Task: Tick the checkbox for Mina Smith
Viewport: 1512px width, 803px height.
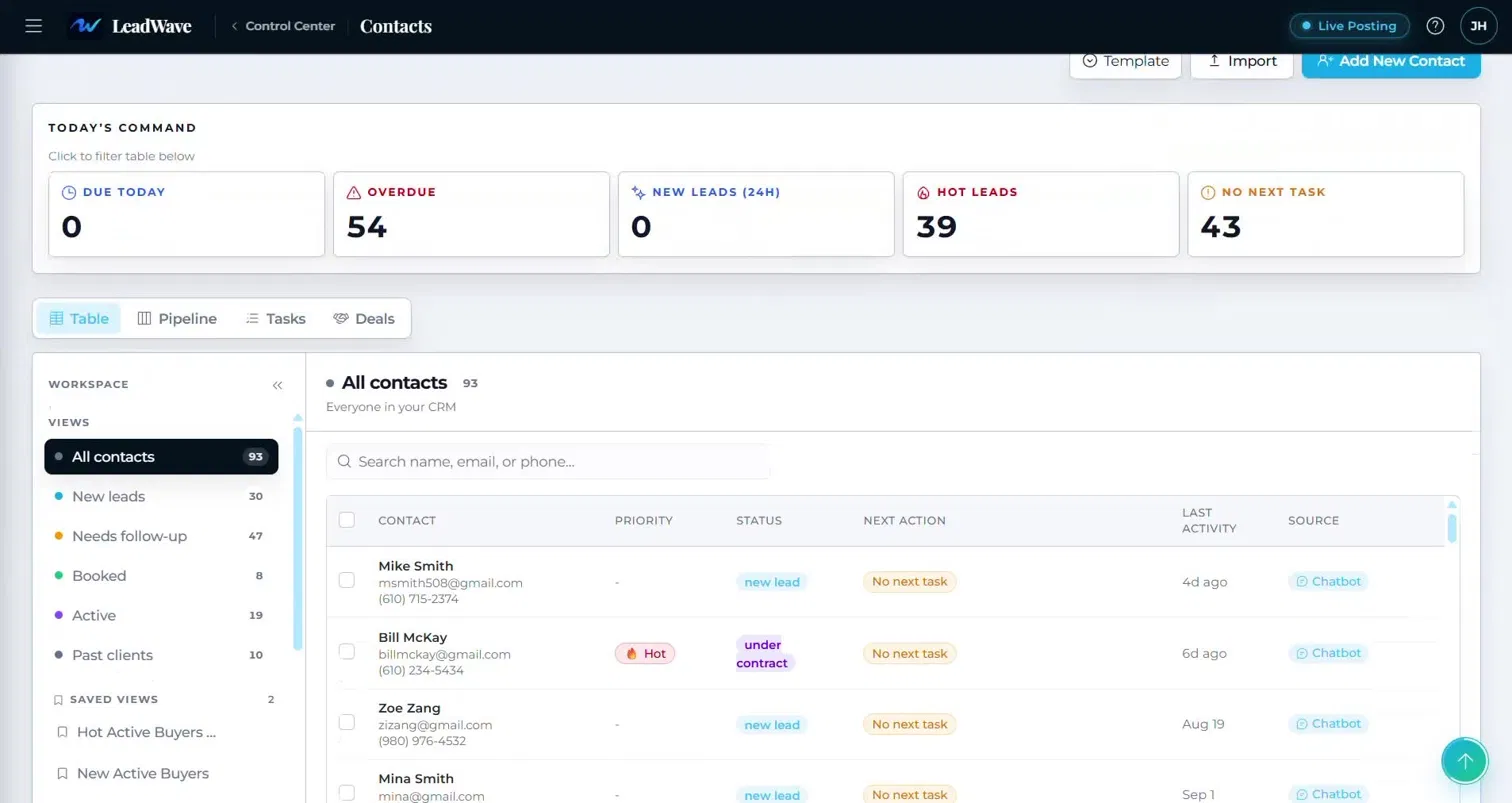Action: coord(347,792)
